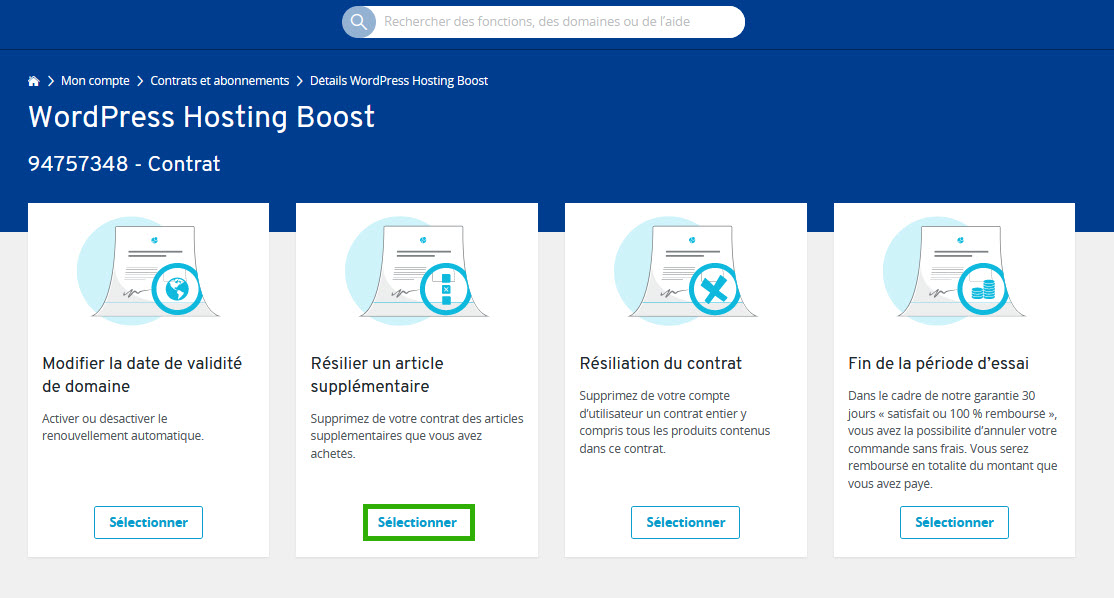Click the 'Fin de la période d'essai' heading
Screen dimensions: 1114x598
[939, 364]
